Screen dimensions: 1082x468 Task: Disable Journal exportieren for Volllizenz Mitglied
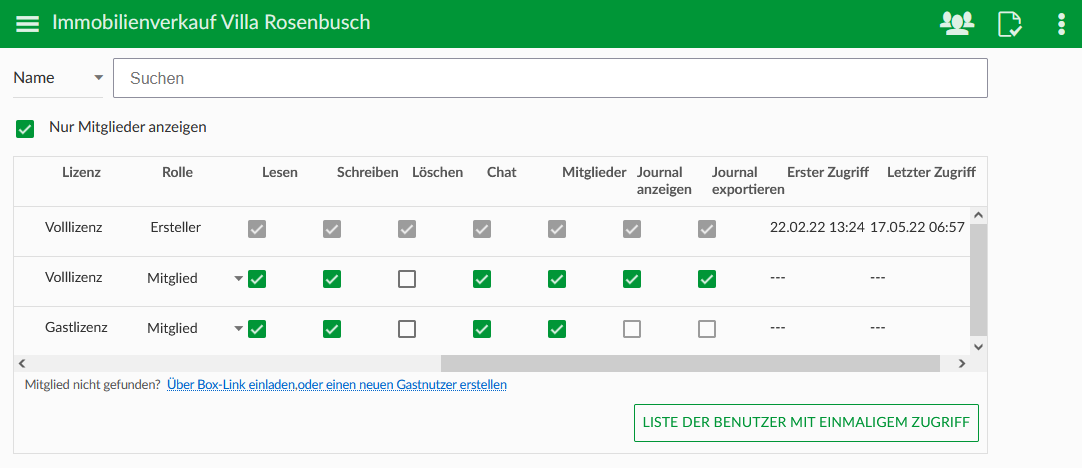tap(707, 279)
